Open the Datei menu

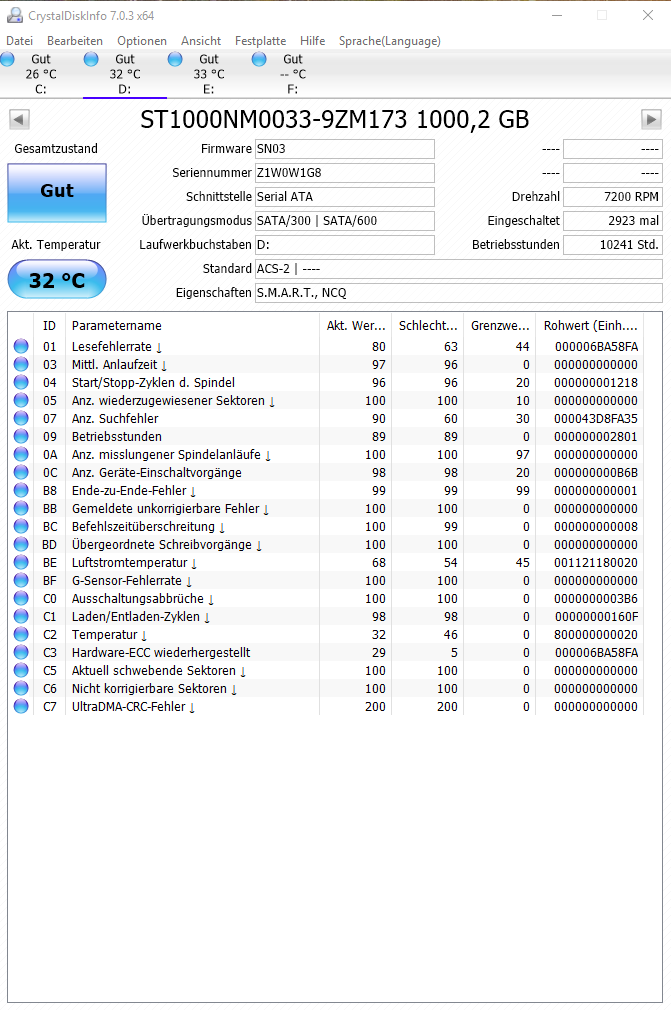click(19, 41)
